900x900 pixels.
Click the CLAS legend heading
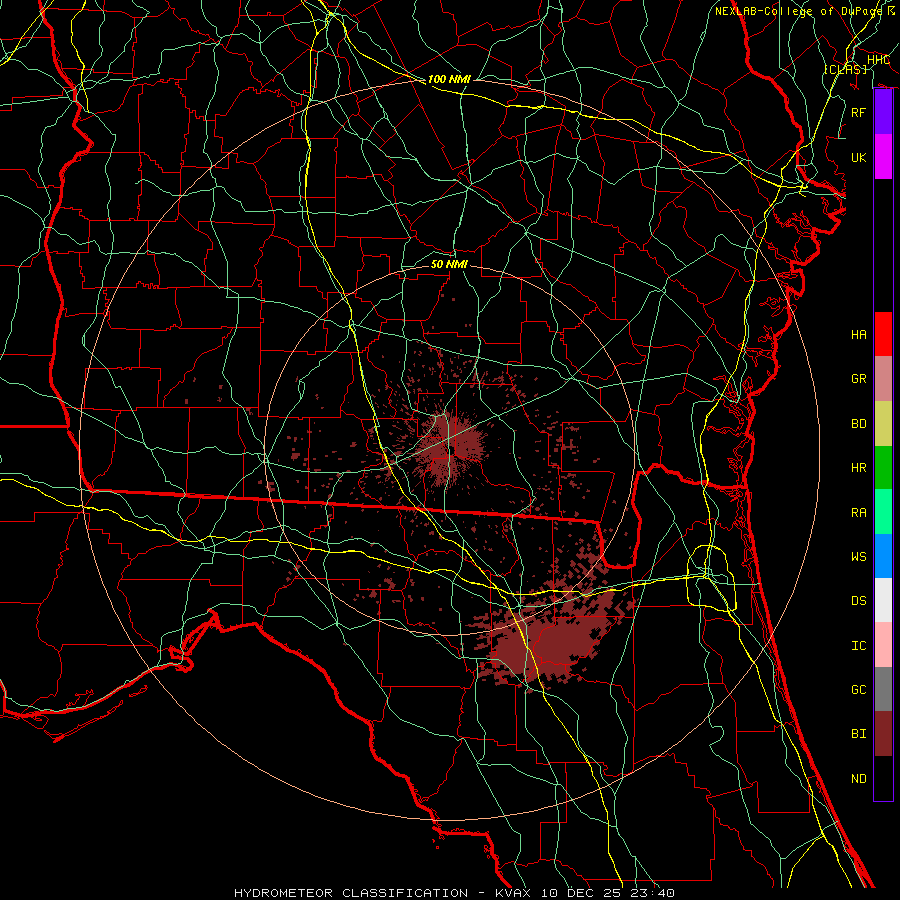point(845,69)
